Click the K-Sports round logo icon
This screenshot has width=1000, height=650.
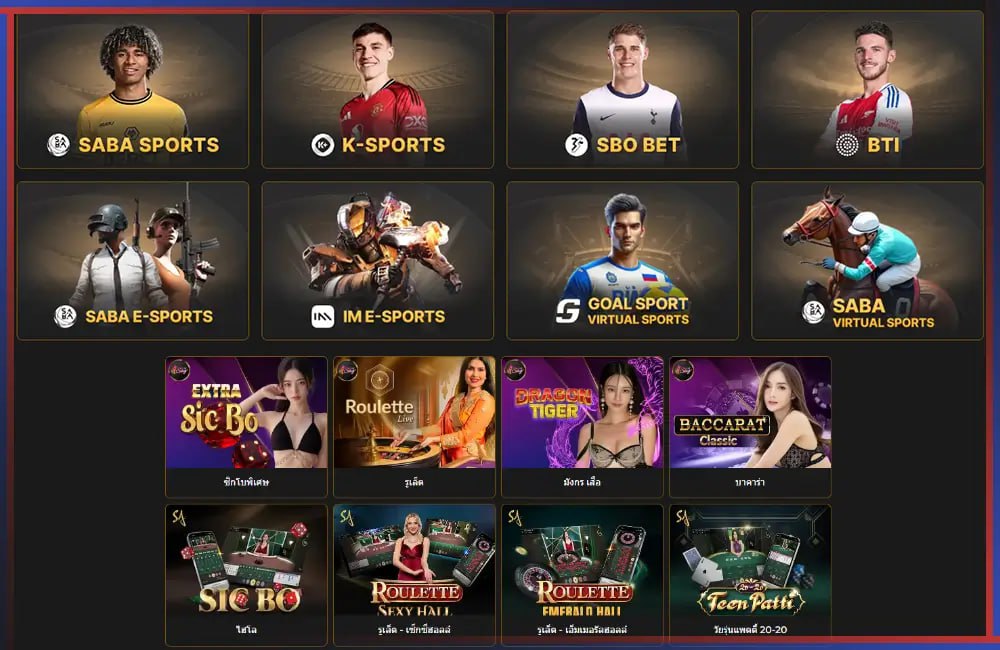(x=323, y=145)
